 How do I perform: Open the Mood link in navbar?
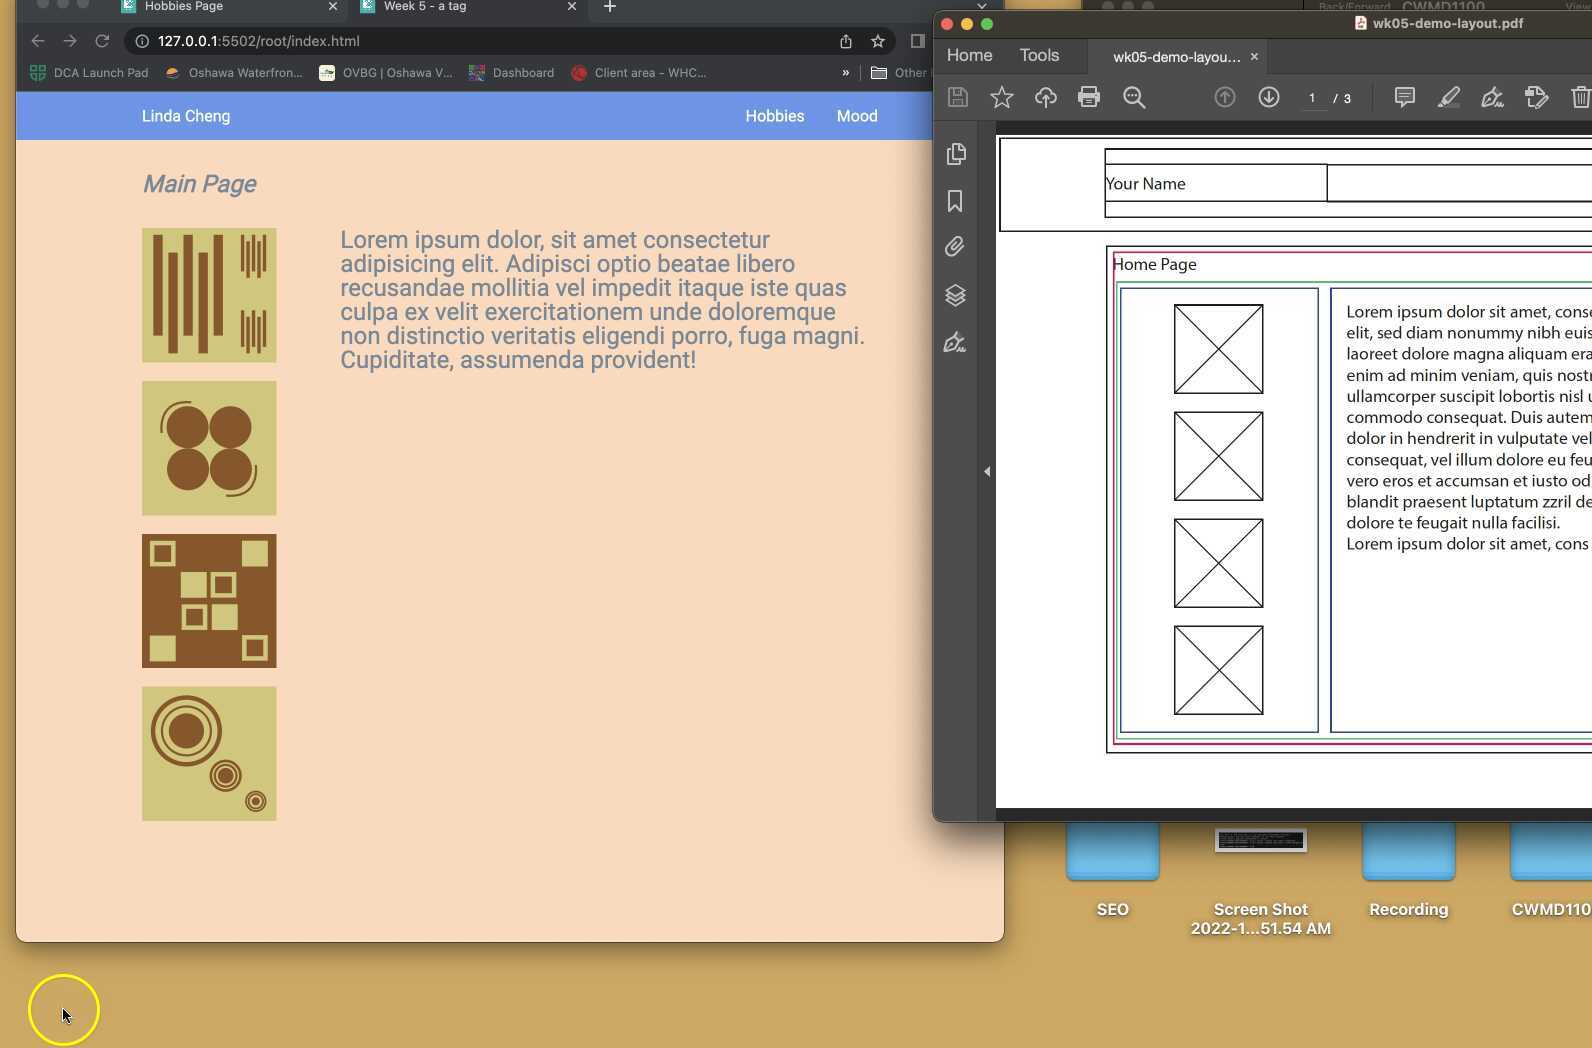click(x=856, y=116)
